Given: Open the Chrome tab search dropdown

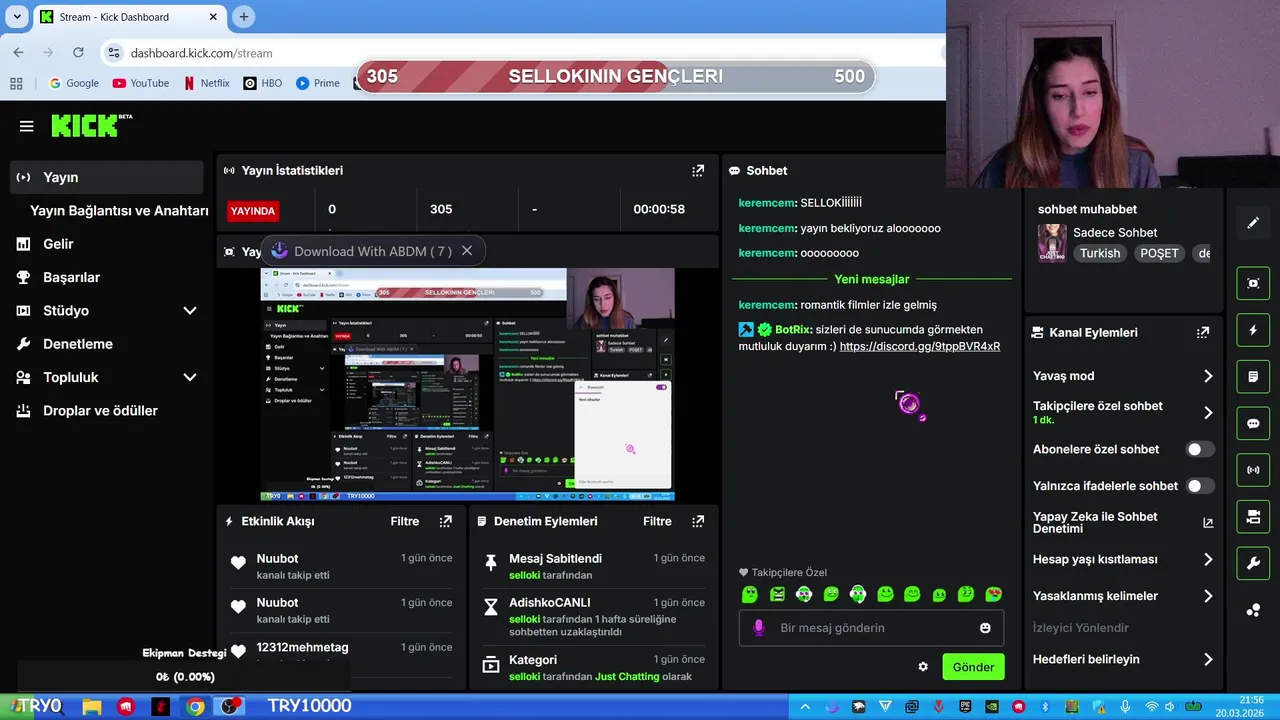Looking at the screenshot, I should pos(16,17).
